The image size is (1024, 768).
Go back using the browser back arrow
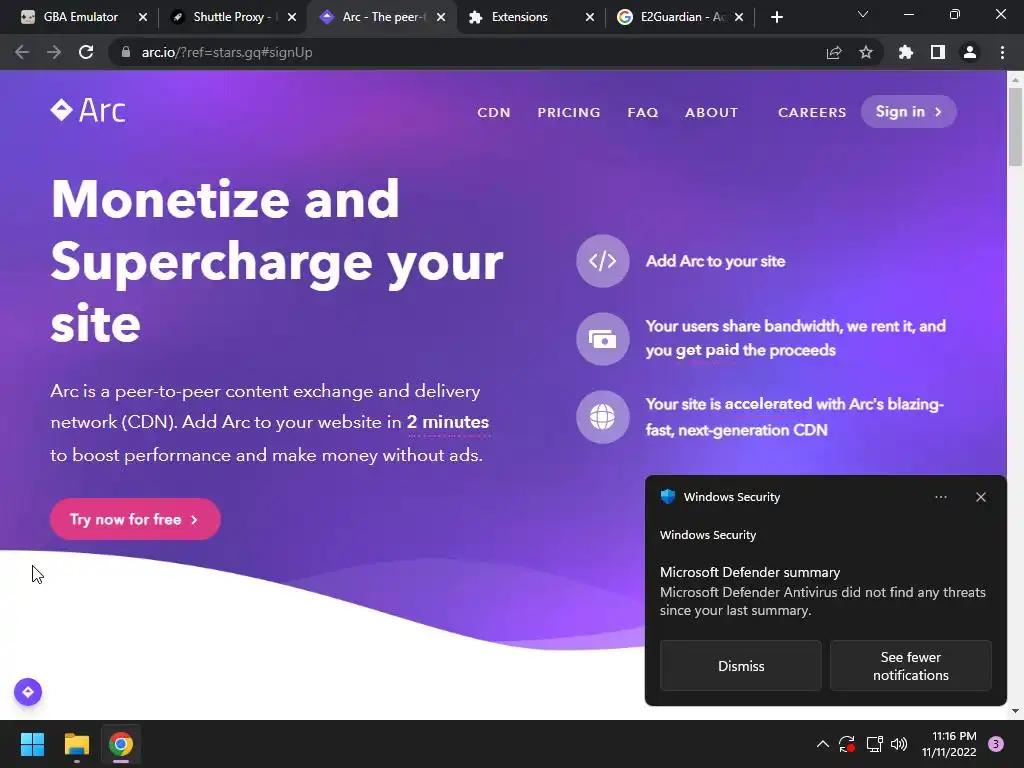tap(22, 52)
